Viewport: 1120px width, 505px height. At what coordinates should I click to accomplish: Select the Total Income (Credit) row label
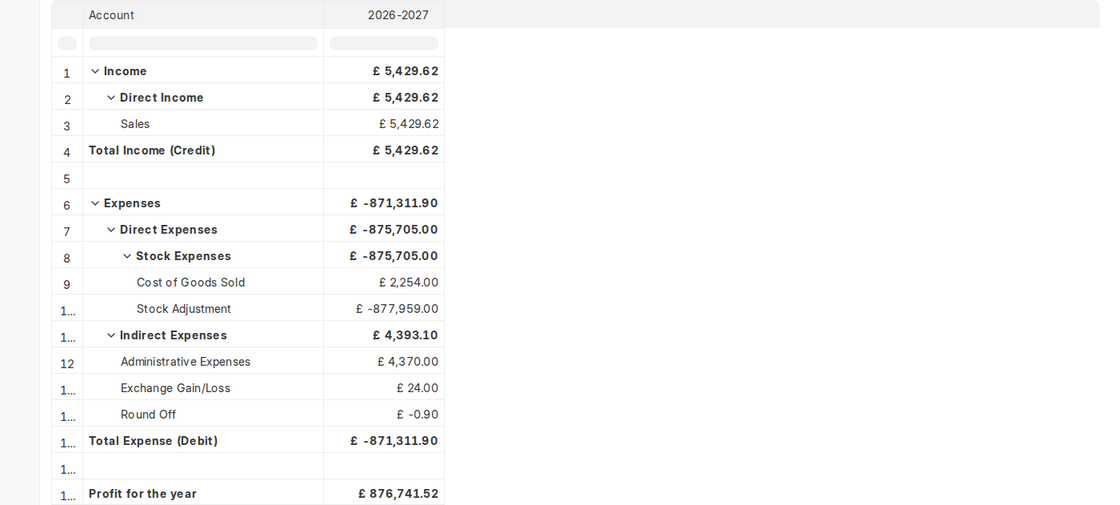pos(151,151)
